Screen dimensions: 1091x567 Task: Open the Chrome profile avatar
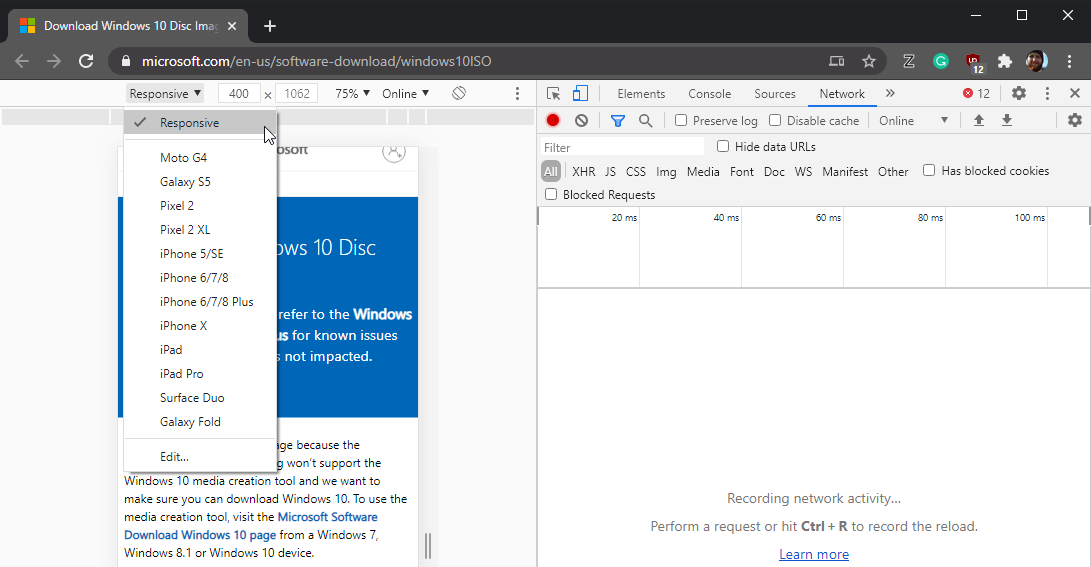point(1037,61)
